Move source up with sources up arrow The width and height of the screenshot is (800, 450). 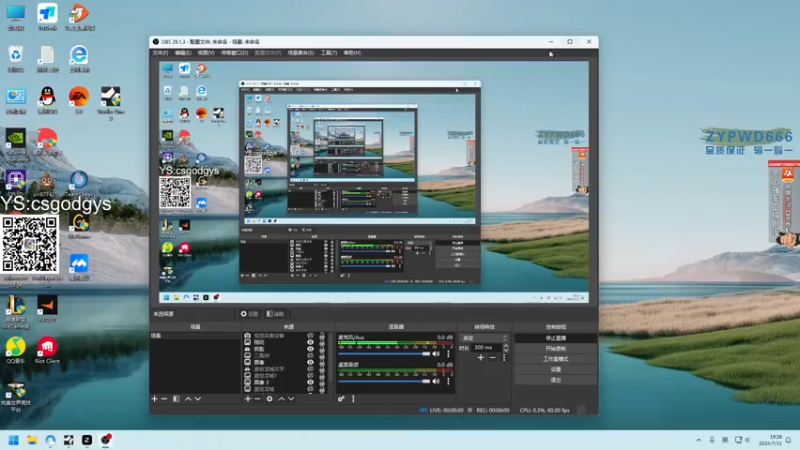click(281, 399)
